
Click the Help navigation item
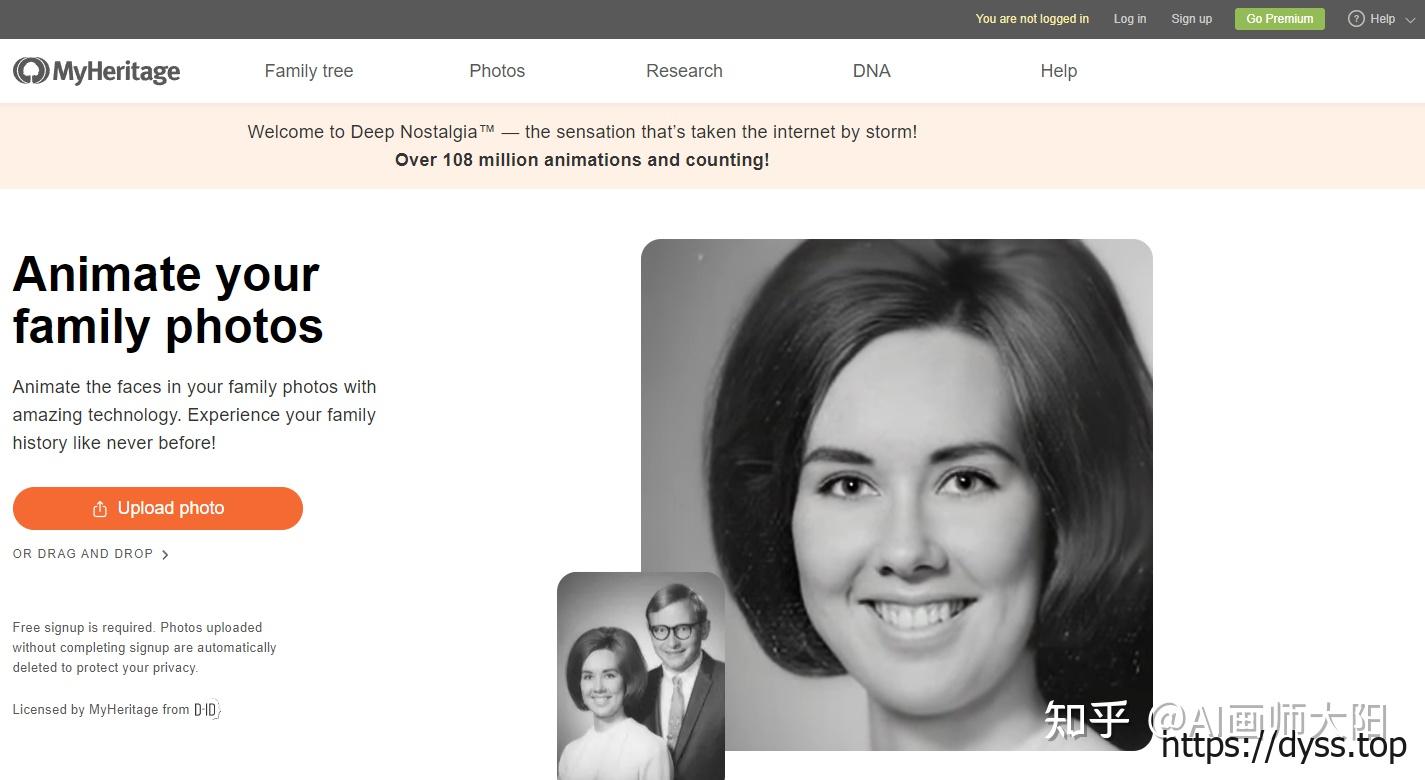tap(1058, 71)
